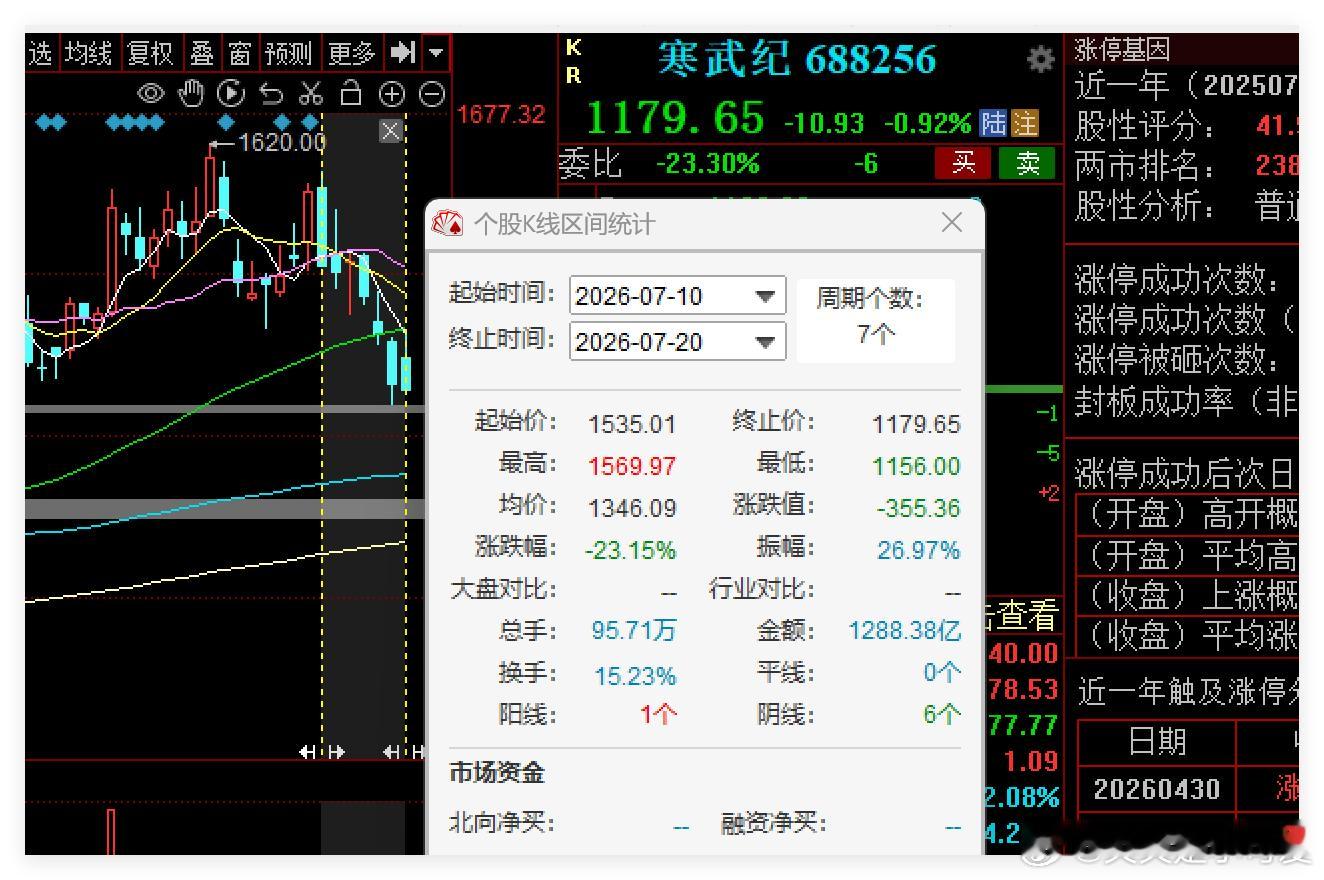The height and width of the screenshot is (880, 1324).
Task: Open the 更多 menu
Action: point(352,53)
